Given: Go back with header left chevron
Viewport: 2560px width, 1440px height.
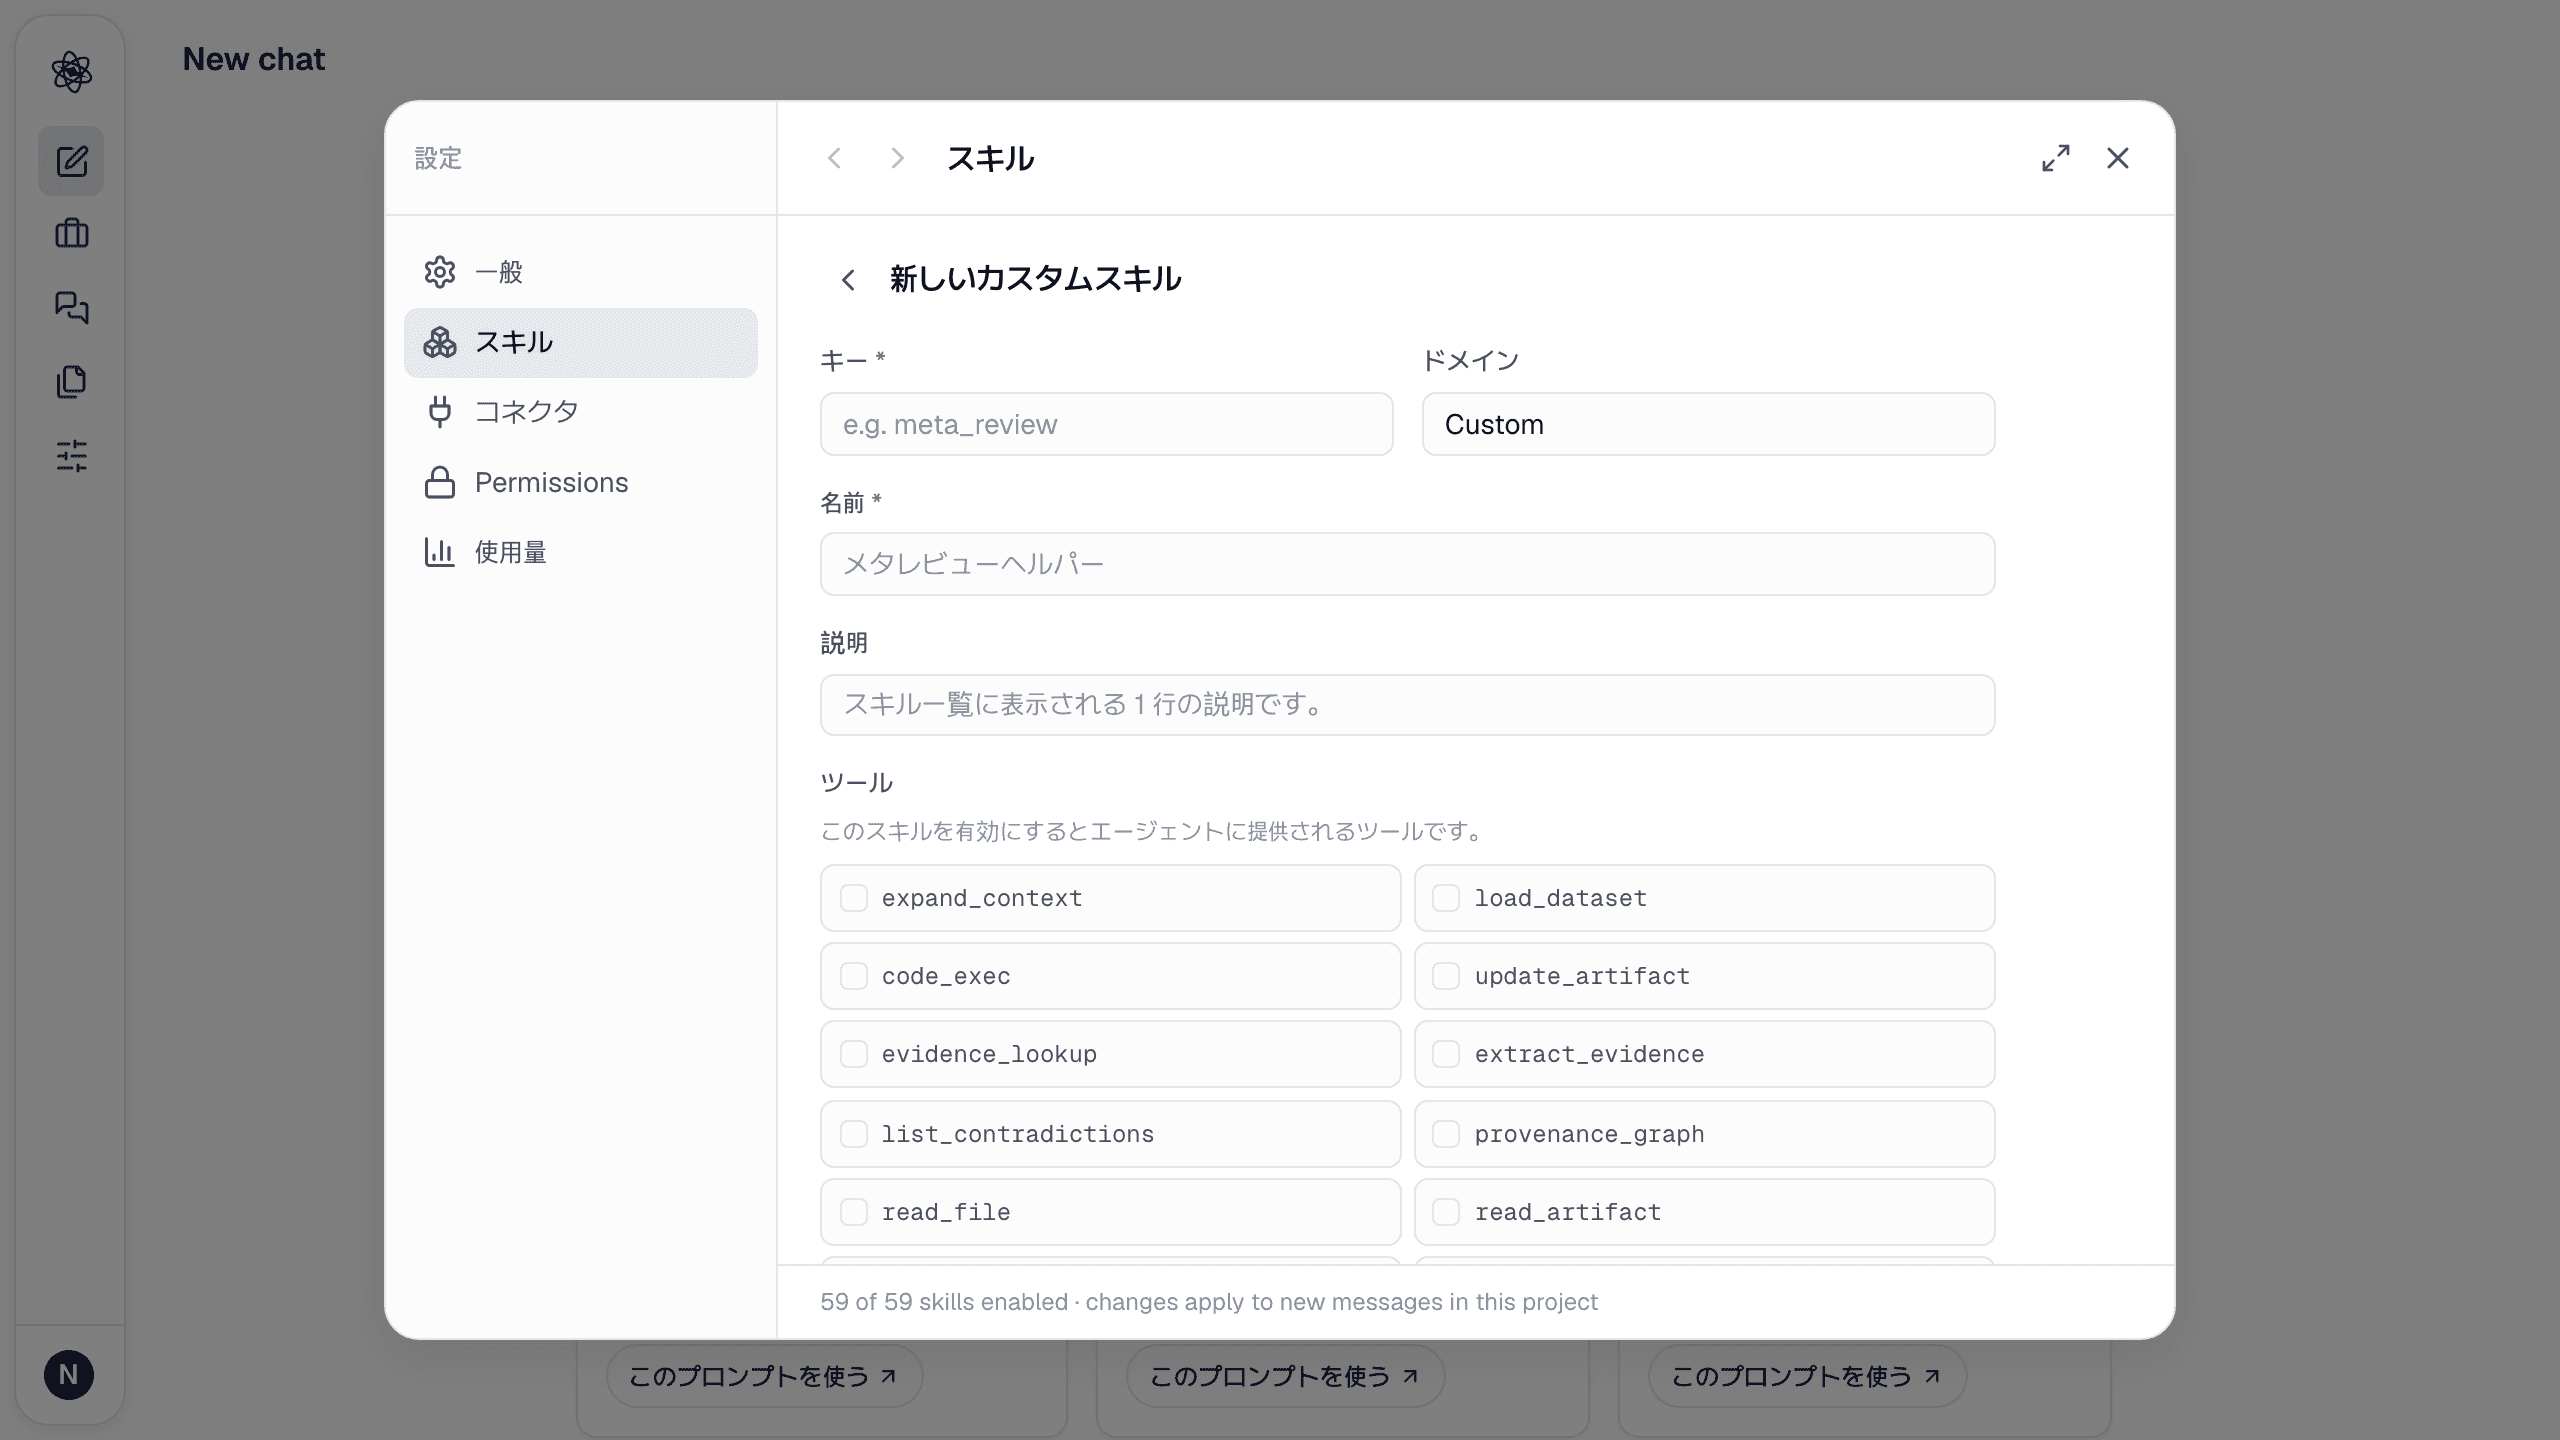Looking at the screenshot, I should tap(835, 158).
